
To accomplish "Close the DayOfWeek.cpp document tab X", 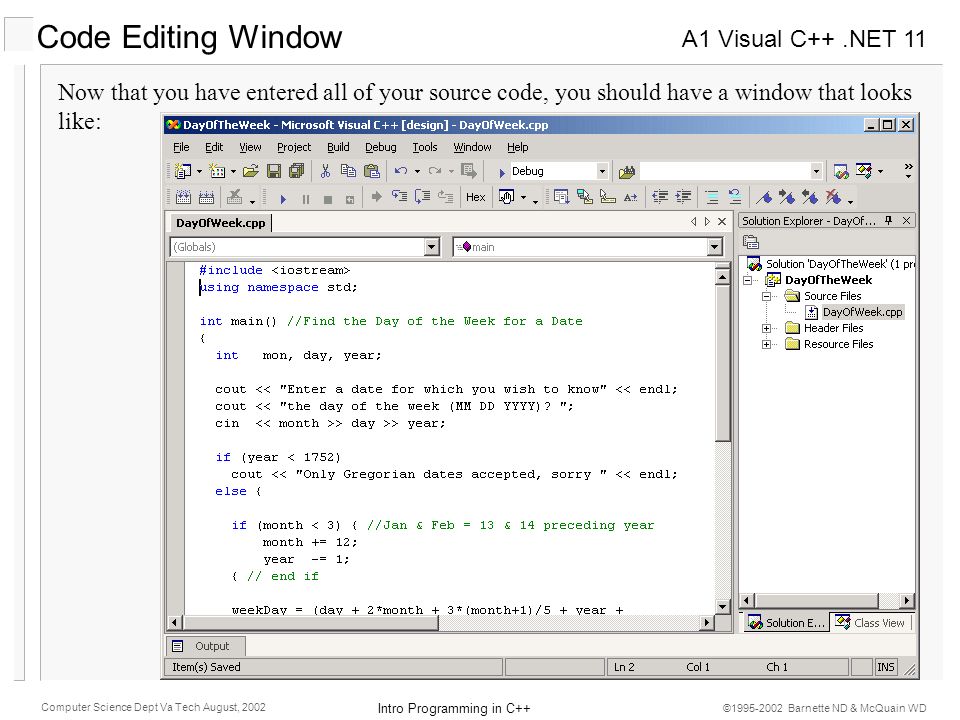I will pyautogui.click(x=722, y=221).
